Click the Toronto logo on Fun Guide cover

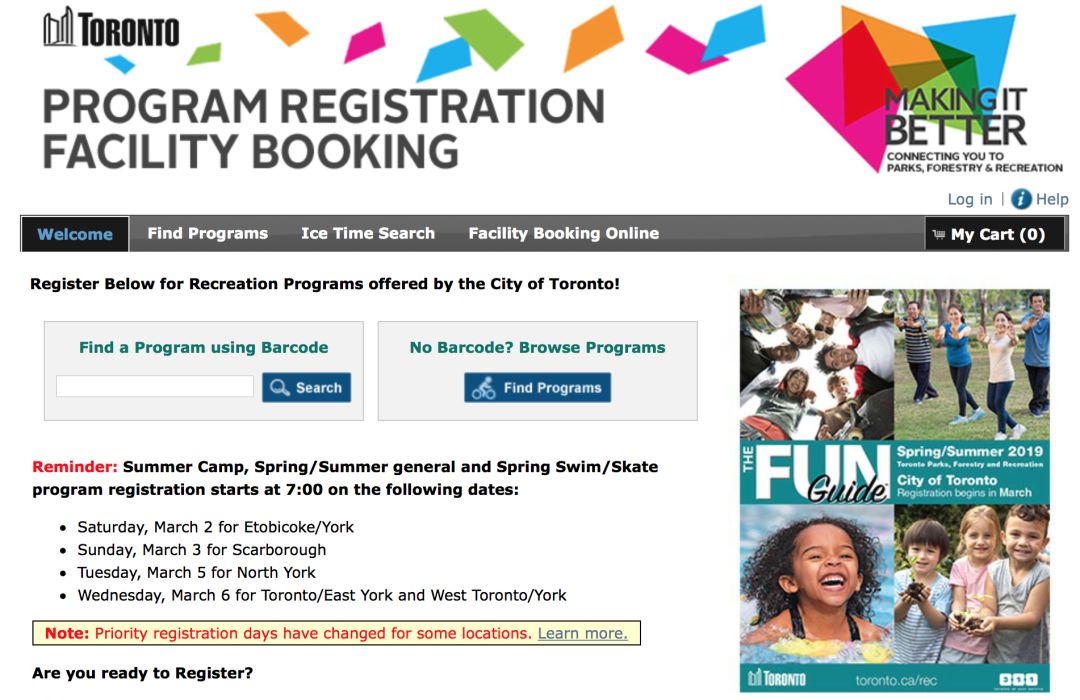[777, 679]
